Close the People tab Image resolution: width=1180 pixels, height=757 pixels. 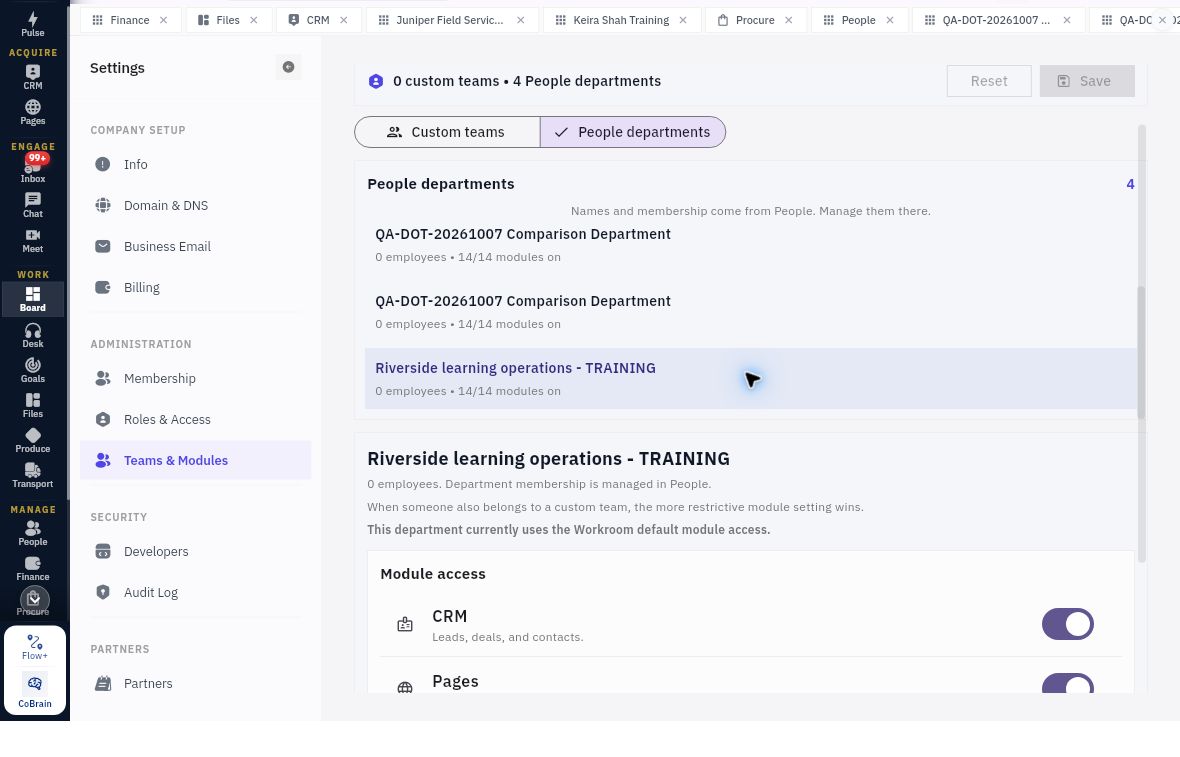point(890,20)
